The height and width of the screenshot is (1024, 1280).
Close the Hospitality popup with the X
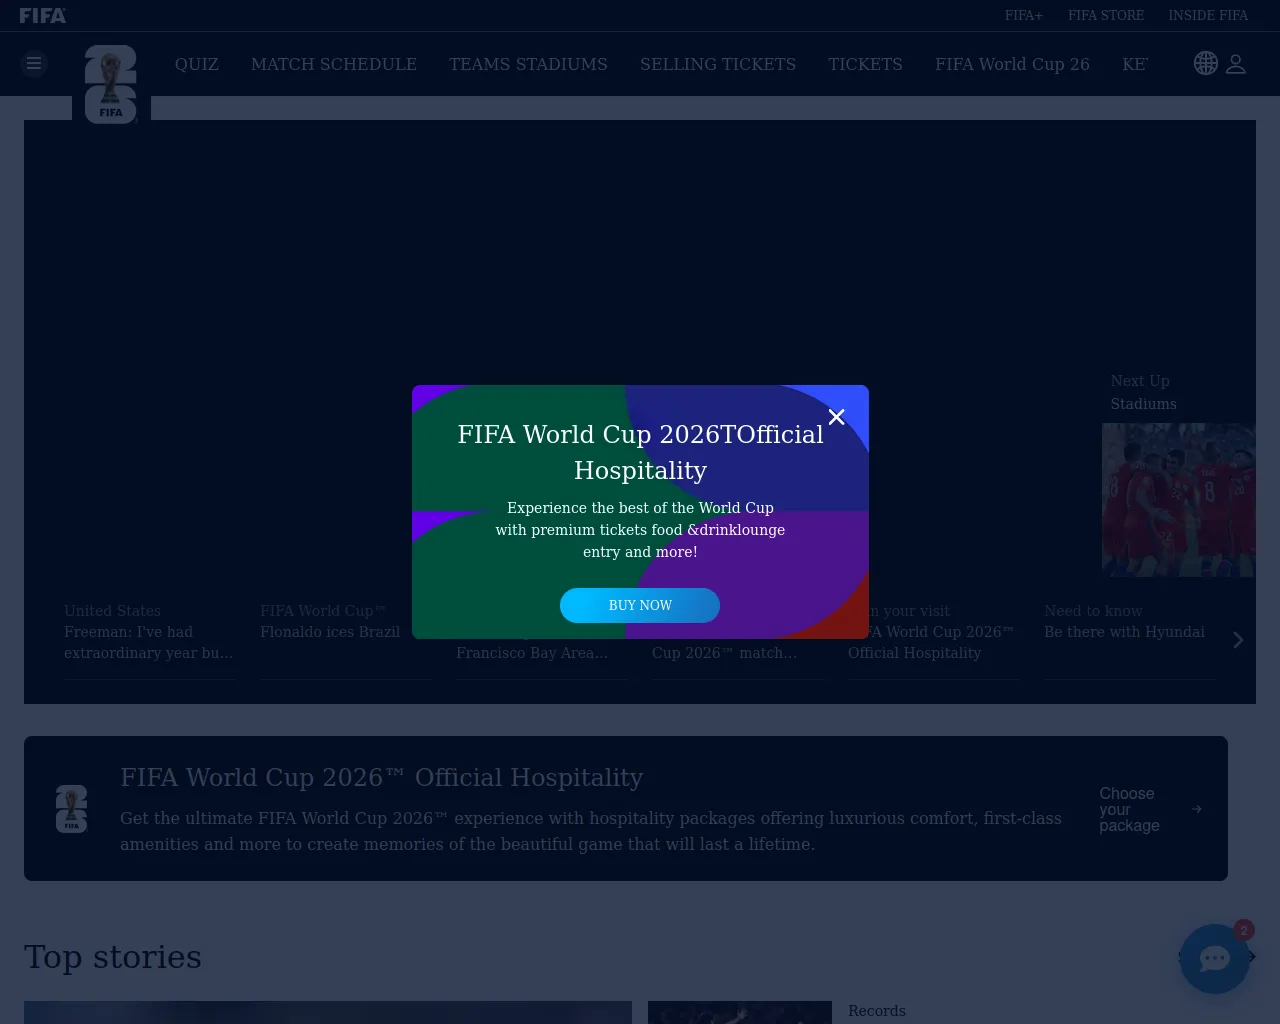coord(837,417)
